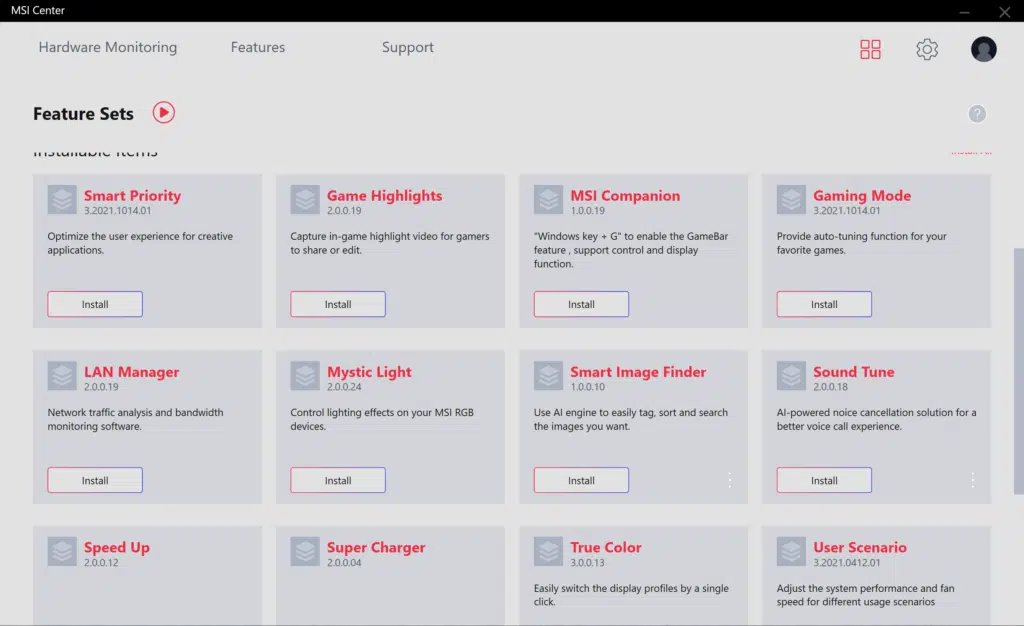Open more options on Sound Tune card
This screenshot has width=1024, height=626.
[972, 480]
